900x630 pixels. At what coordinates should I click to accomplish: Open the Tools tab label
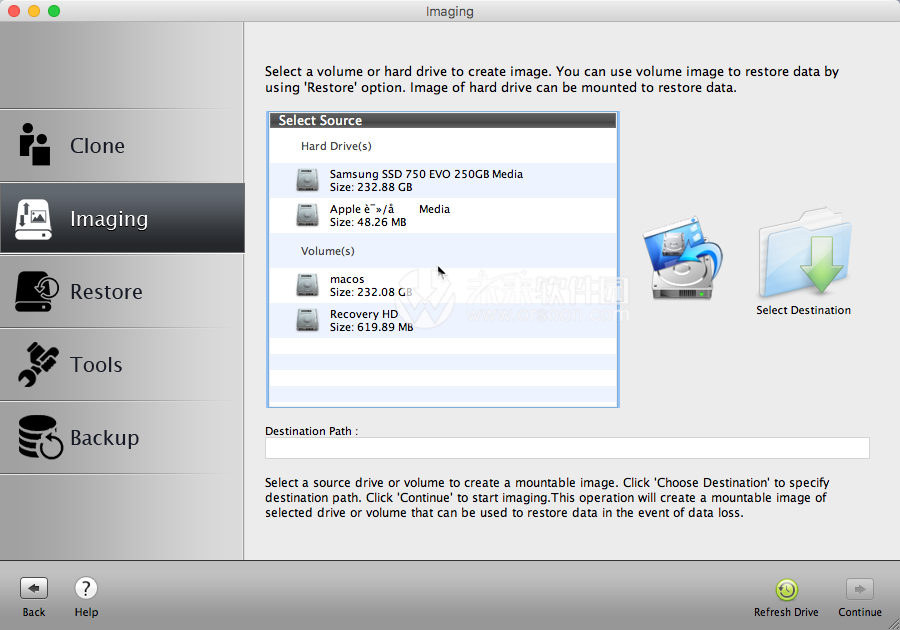point(96,364)
